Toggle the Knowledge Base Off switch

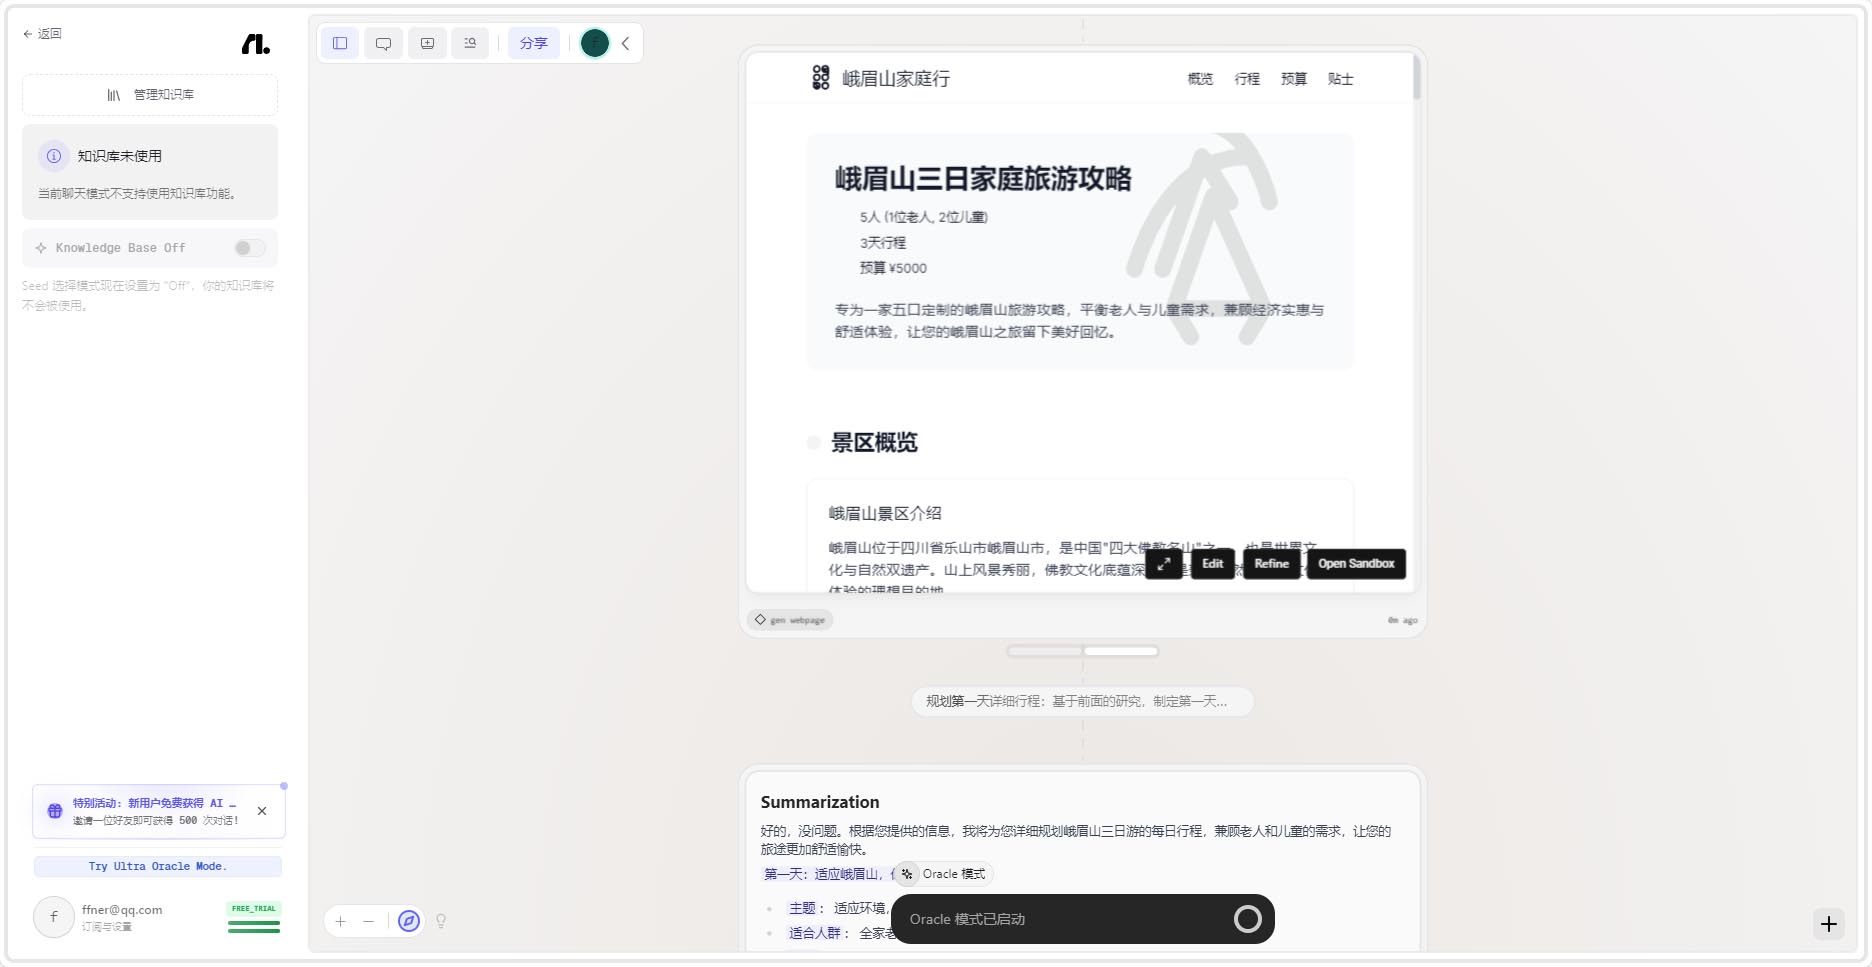[x=249, y=248]
